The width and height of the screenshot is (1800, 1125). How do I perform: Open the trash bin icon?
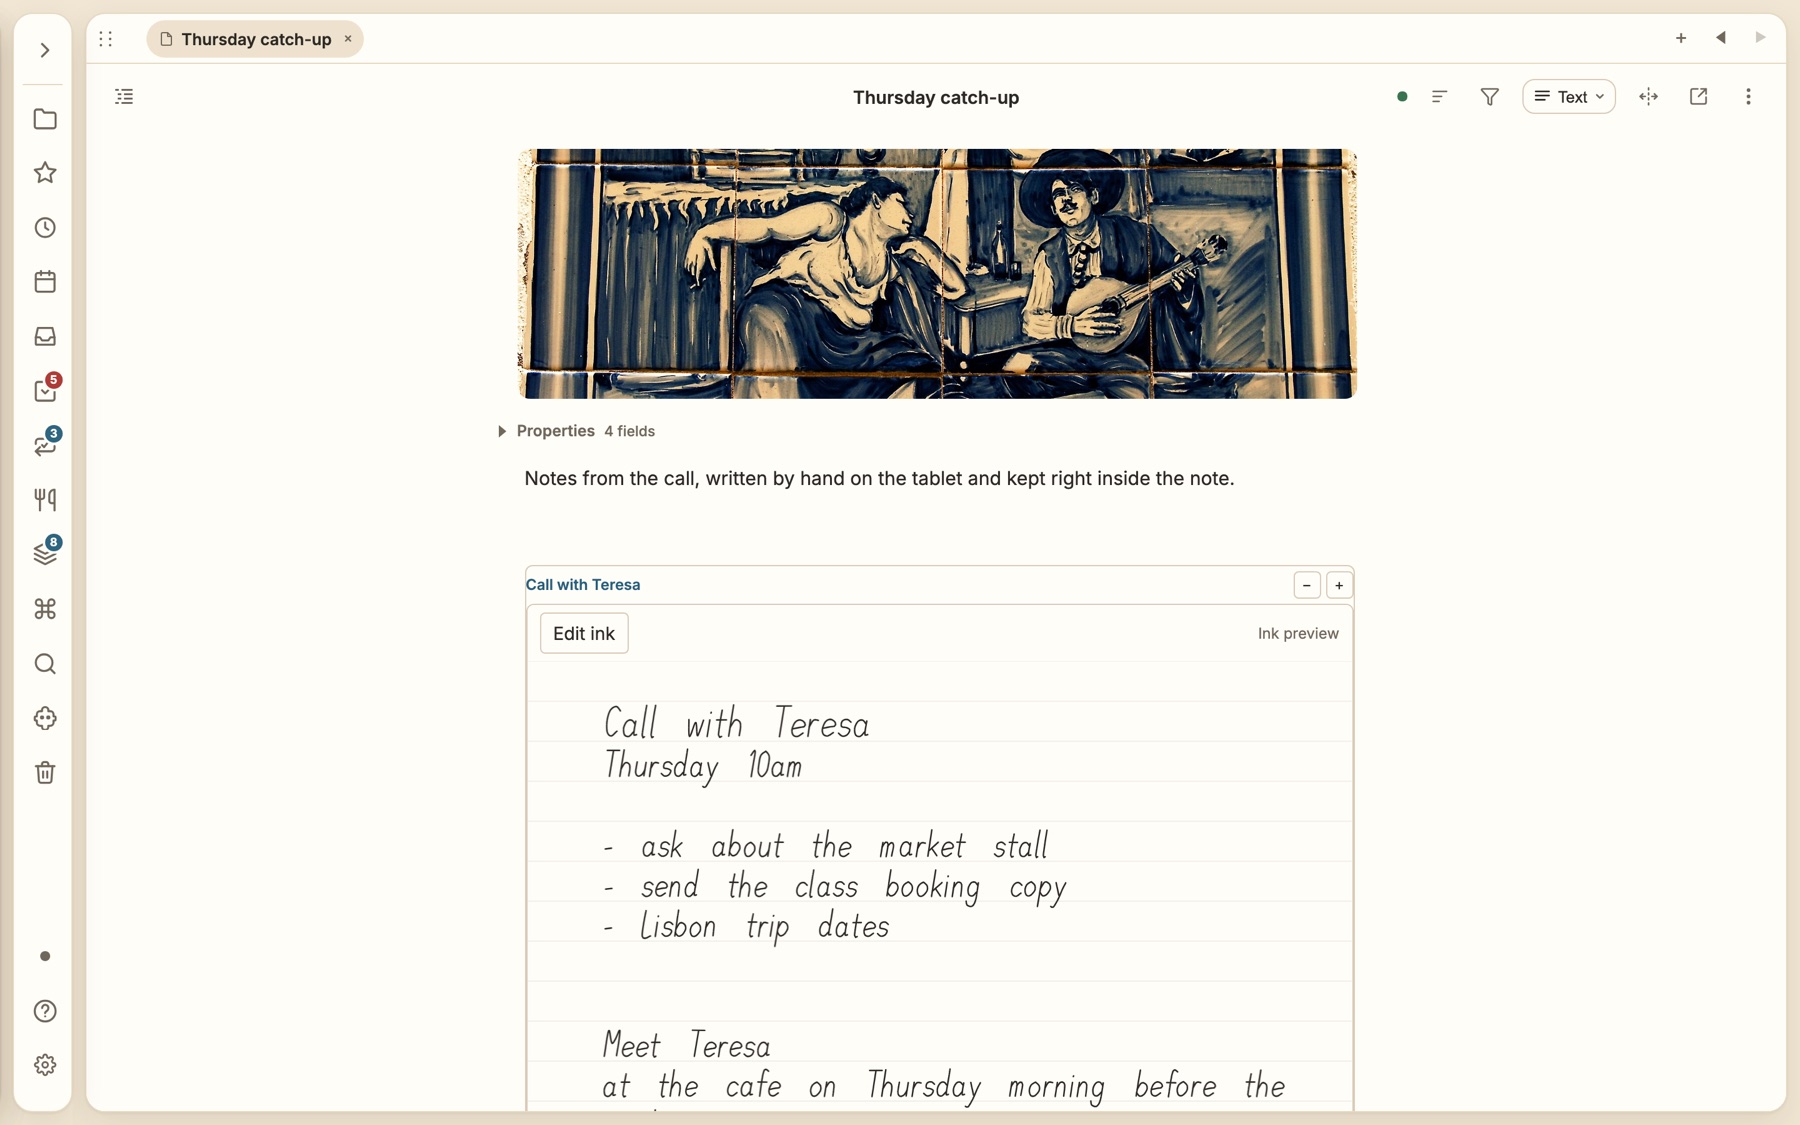(45, 773)
